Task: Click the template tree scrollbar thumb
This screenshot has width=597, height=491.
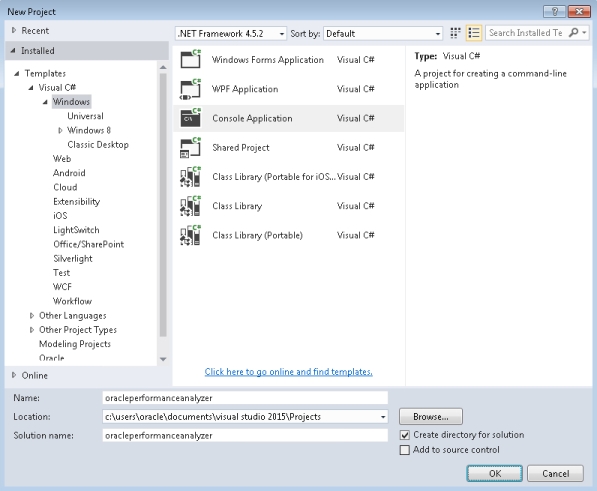Action: click(x=163, y=205)
